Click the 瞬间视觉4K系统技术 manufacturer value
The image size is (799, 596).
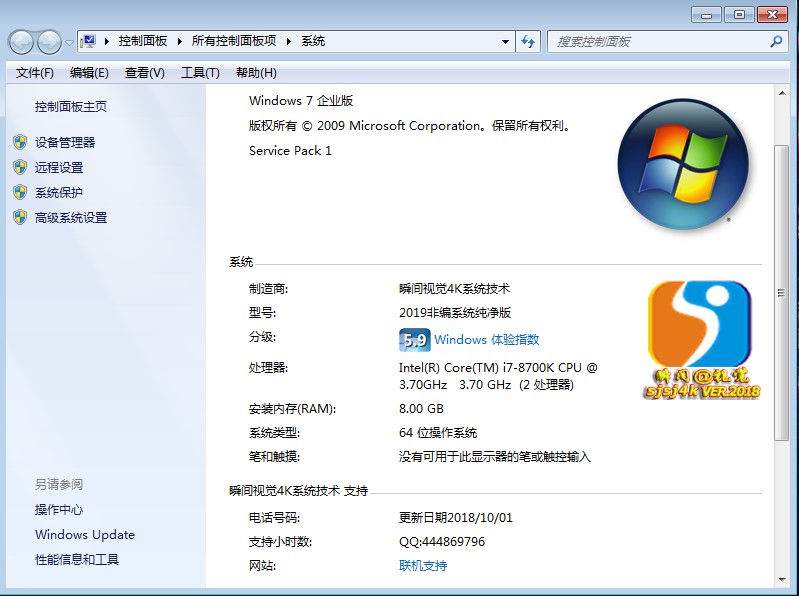(x=454, y=289)
